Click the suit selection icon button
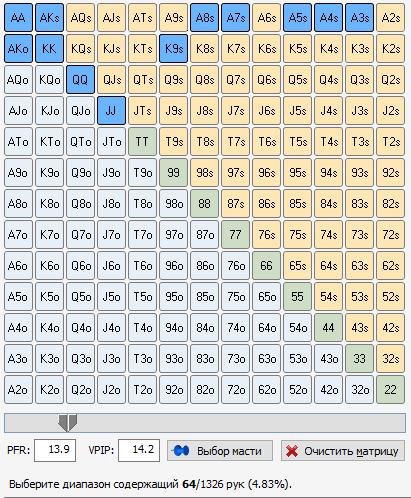Viewport: 411px width, 498px height. click(180, 451)
